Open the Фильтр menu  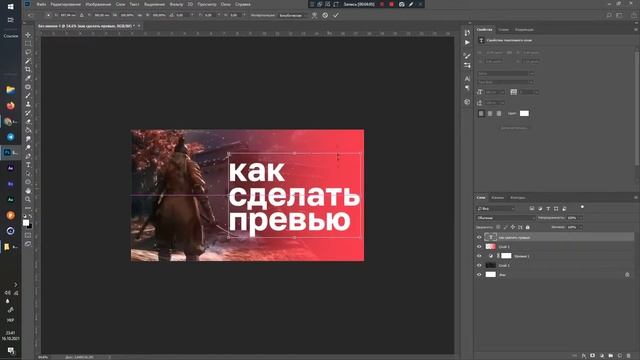click(x=176, y=4)
